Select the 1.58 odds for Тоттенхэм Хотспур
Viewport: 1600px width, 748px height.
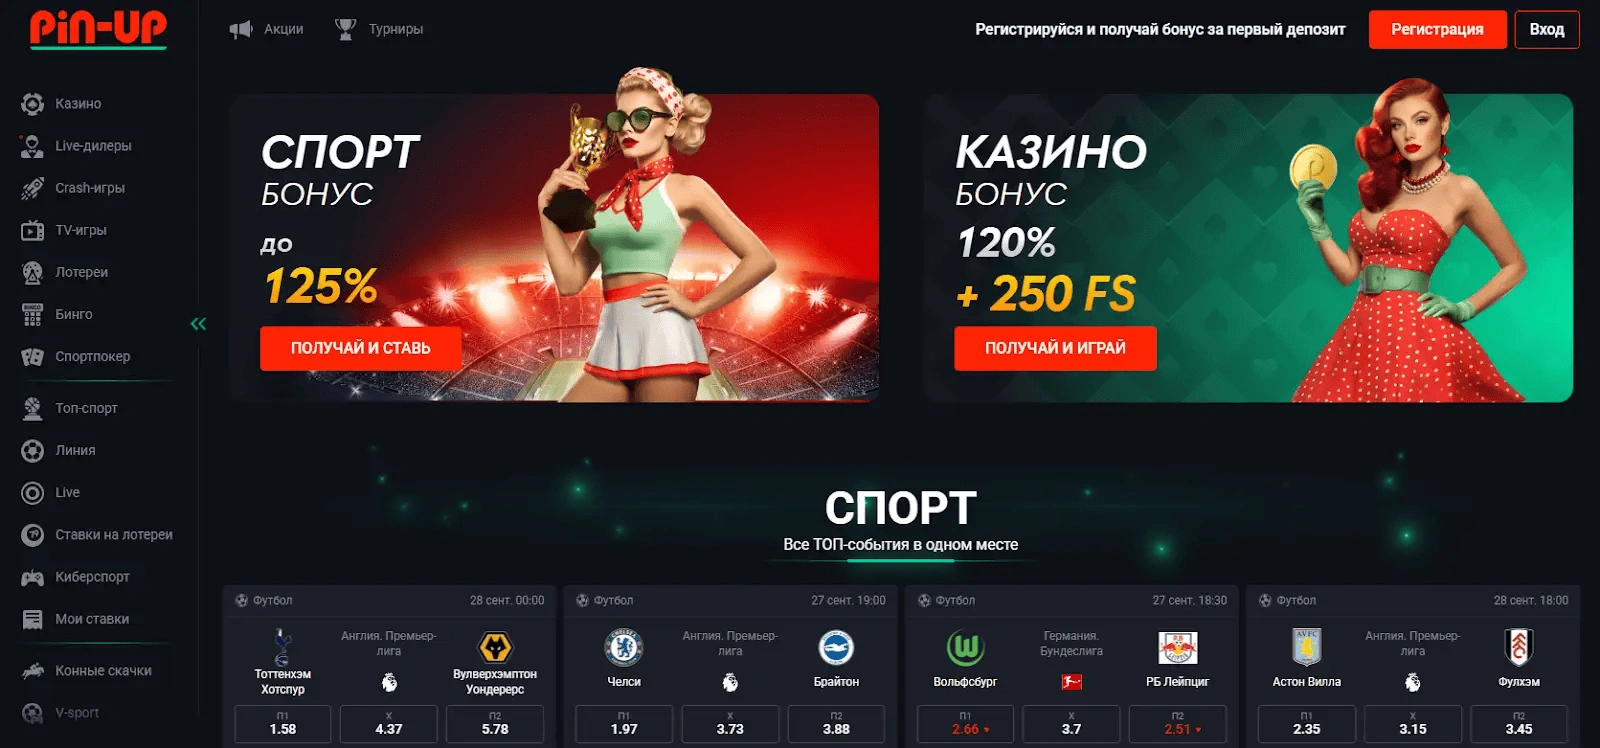pyautogui.click(x=283, y=724)
